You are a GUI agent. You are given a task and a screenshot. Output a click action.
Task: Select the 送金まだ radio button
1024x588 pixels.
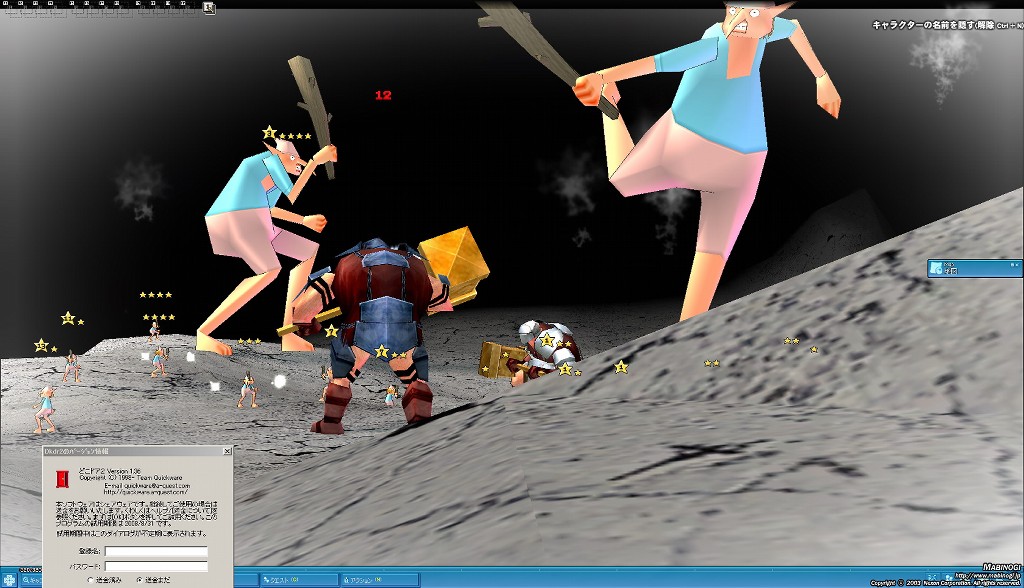[137, 579]
